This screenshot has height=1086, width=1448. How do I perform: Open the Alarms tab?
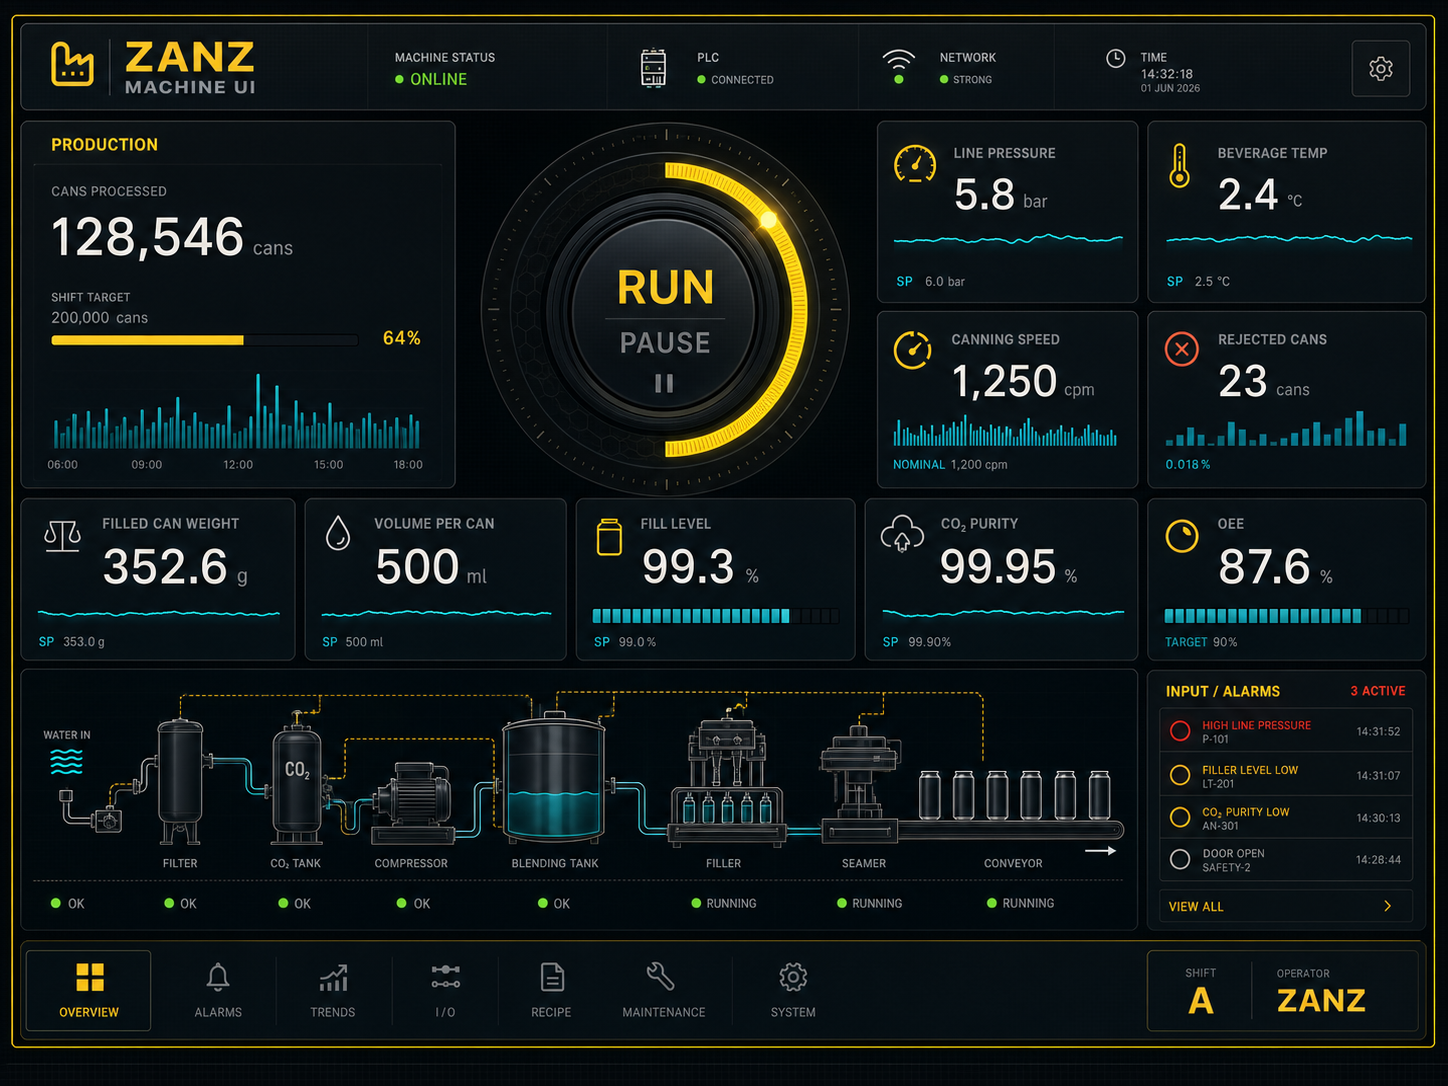pos(218,990)
